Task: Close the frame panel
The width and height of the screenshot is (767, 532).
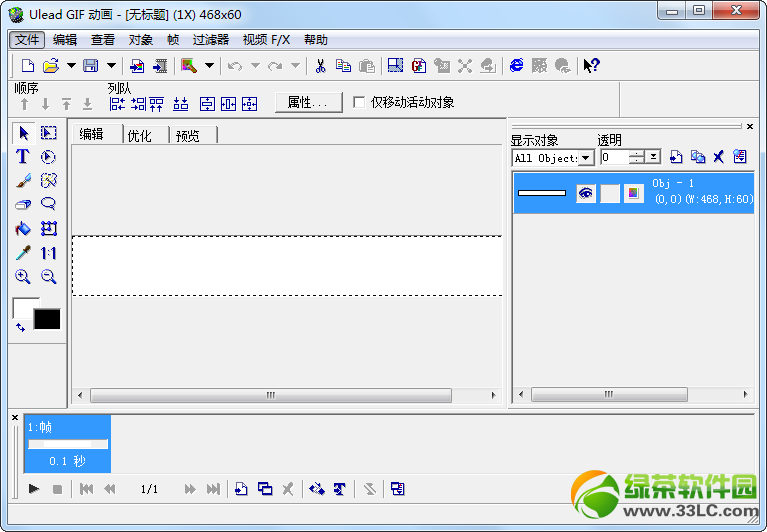Action: coord(15,418)
